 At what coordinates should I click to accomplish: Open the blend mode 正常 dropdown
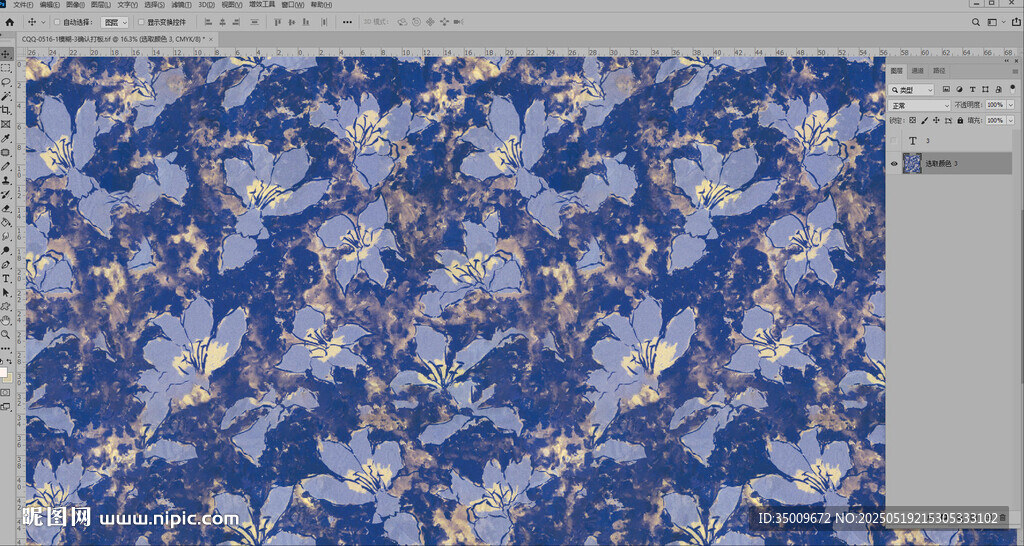pos(919,105)
